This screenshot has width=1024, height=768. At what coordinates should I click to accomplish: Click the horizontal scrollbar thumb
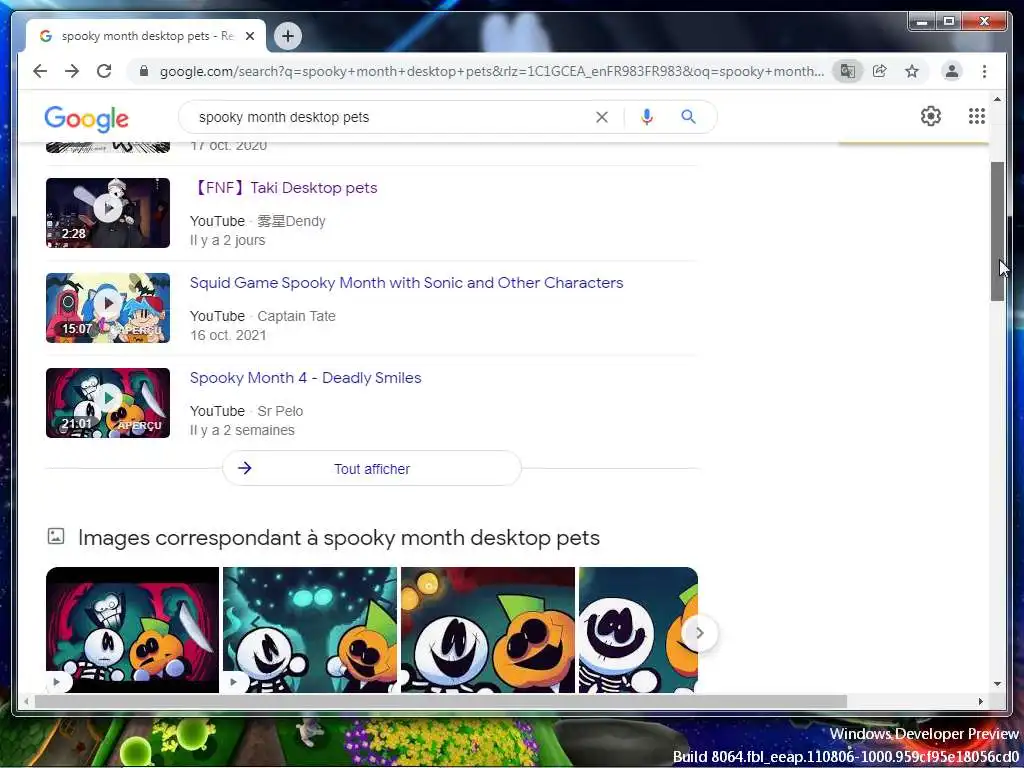[441, 701]
